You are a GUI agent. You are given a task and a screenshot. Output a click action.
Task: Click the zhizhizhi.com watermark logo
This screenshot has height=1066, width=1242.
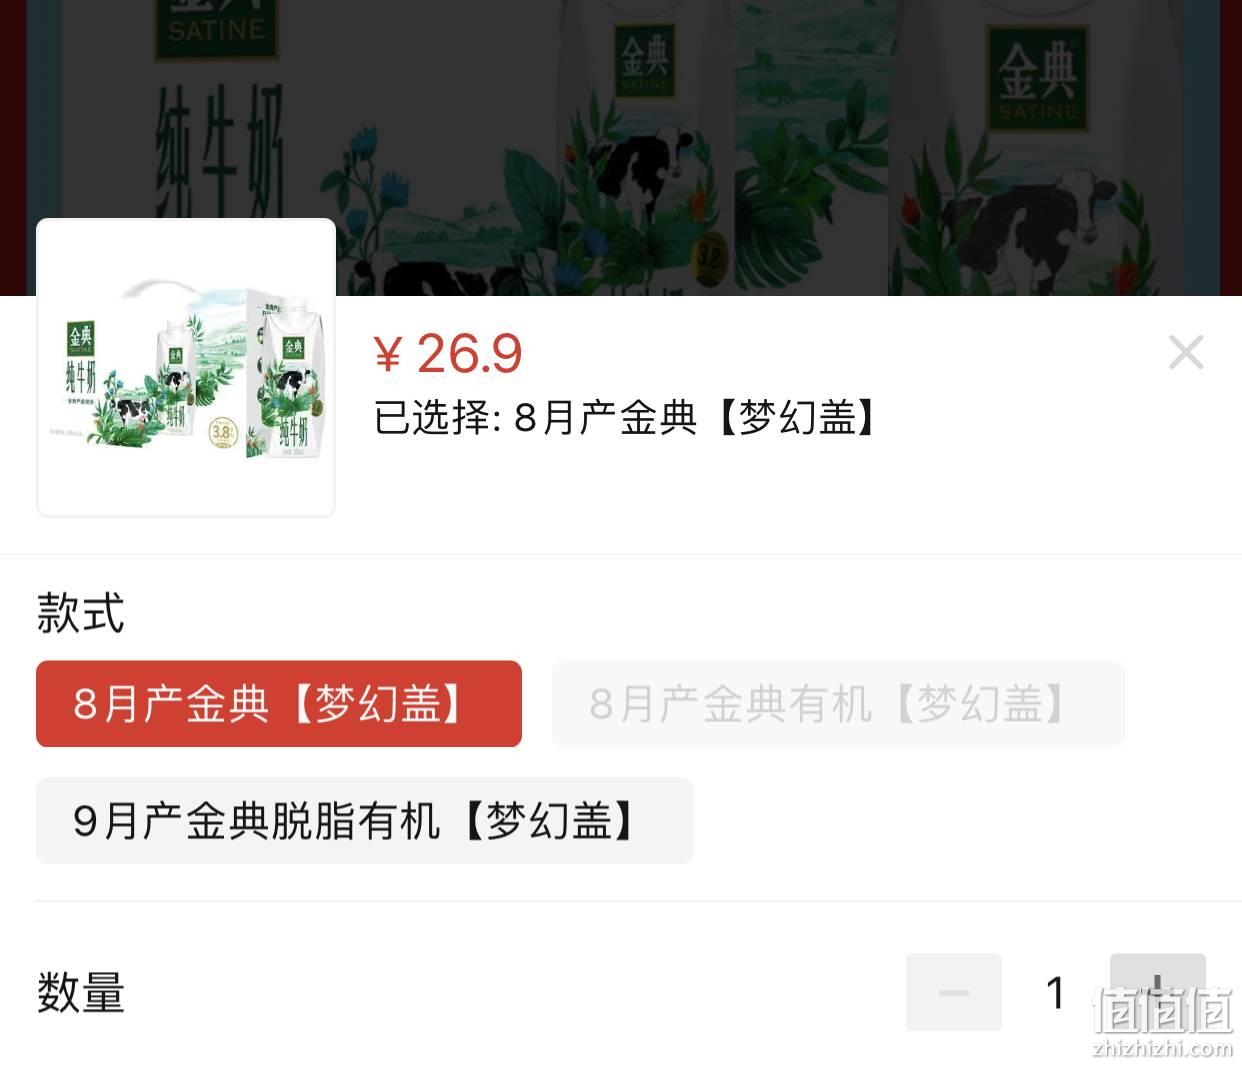pyautogui.click(x=1163, y=1022)
